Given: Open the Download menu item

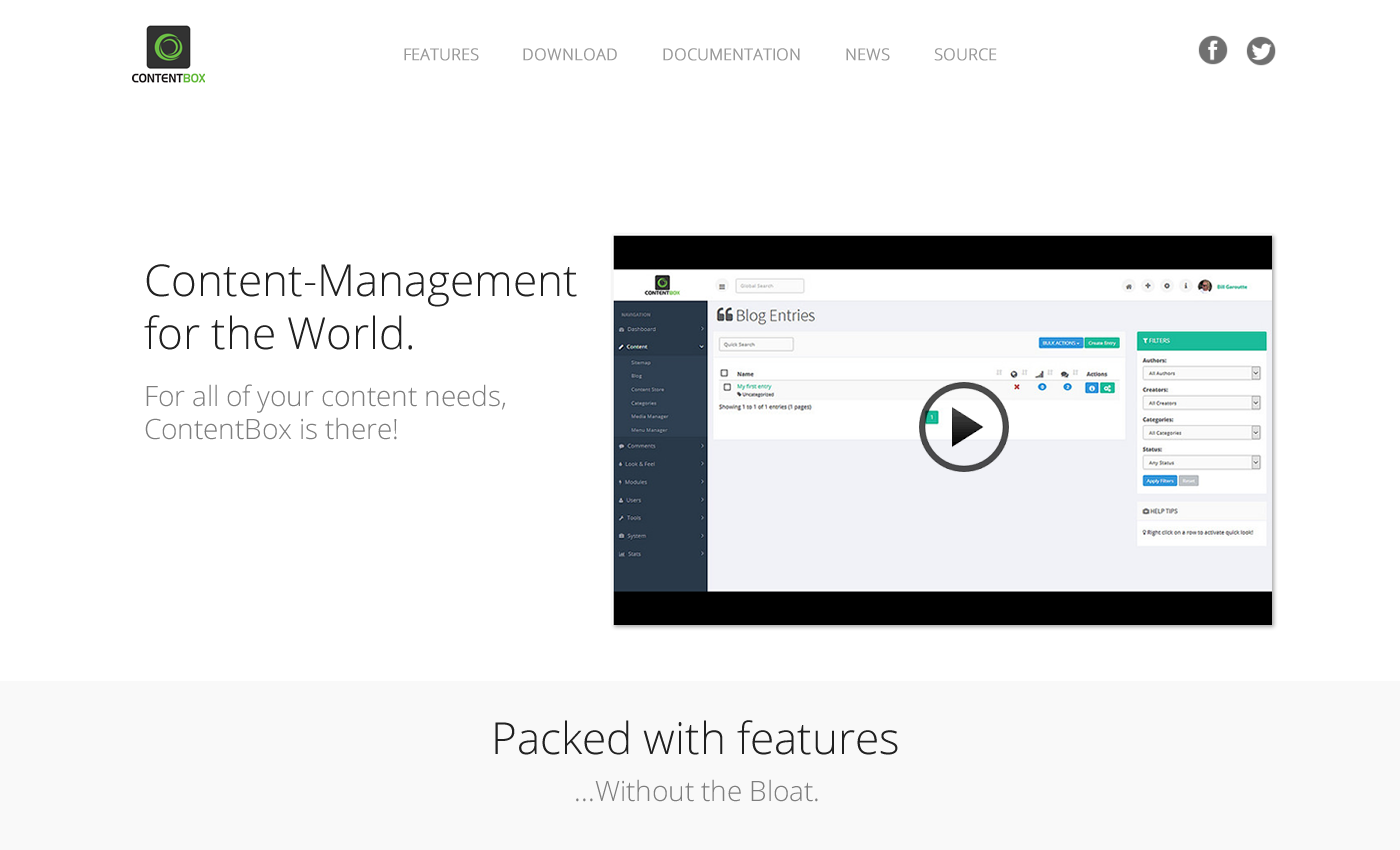Looking at the screenshot, I should coord(570,54).
